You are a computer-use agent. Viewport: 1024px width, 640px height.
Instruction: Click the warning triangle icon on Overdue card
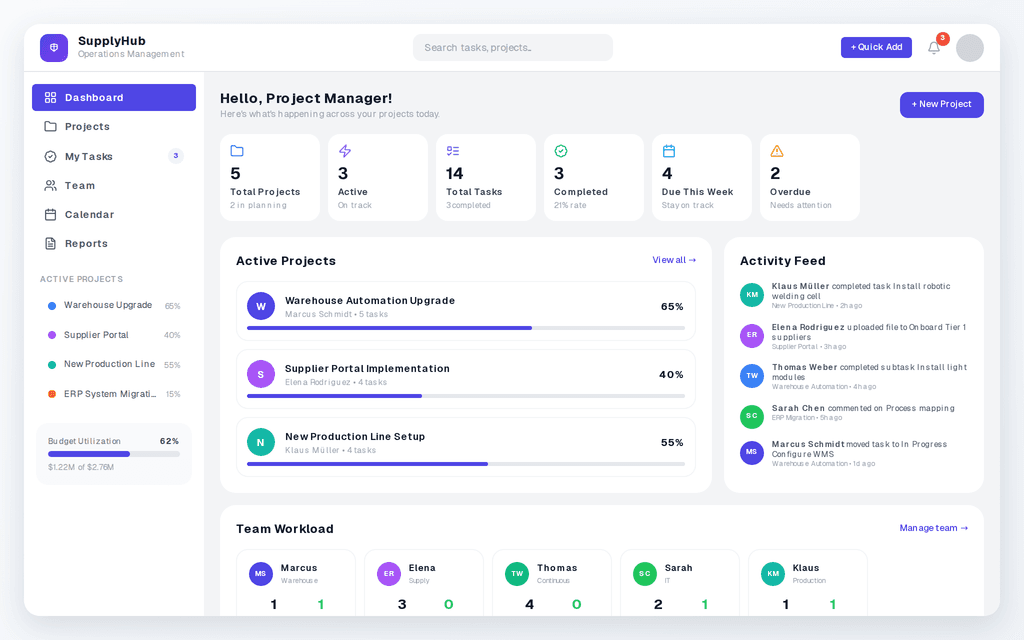[x=776, y=151]
